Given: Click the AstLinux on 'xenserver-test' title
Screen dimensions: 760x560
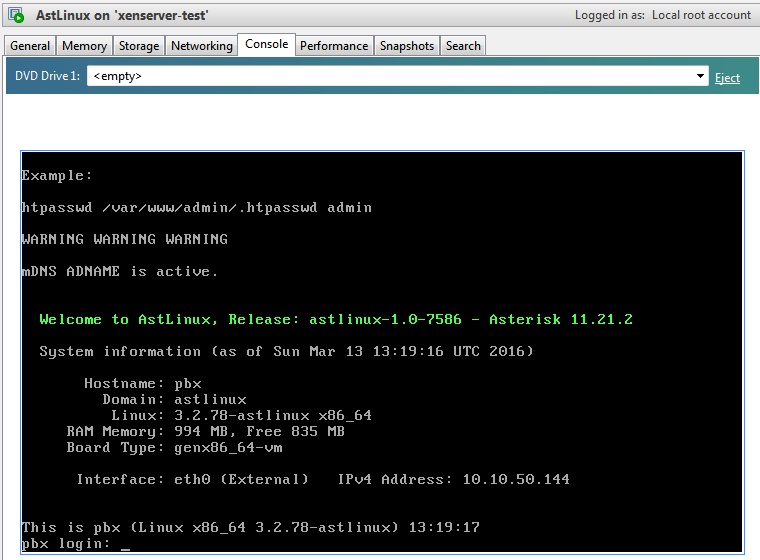Looking at the screenshot, I should pos(122,15).
